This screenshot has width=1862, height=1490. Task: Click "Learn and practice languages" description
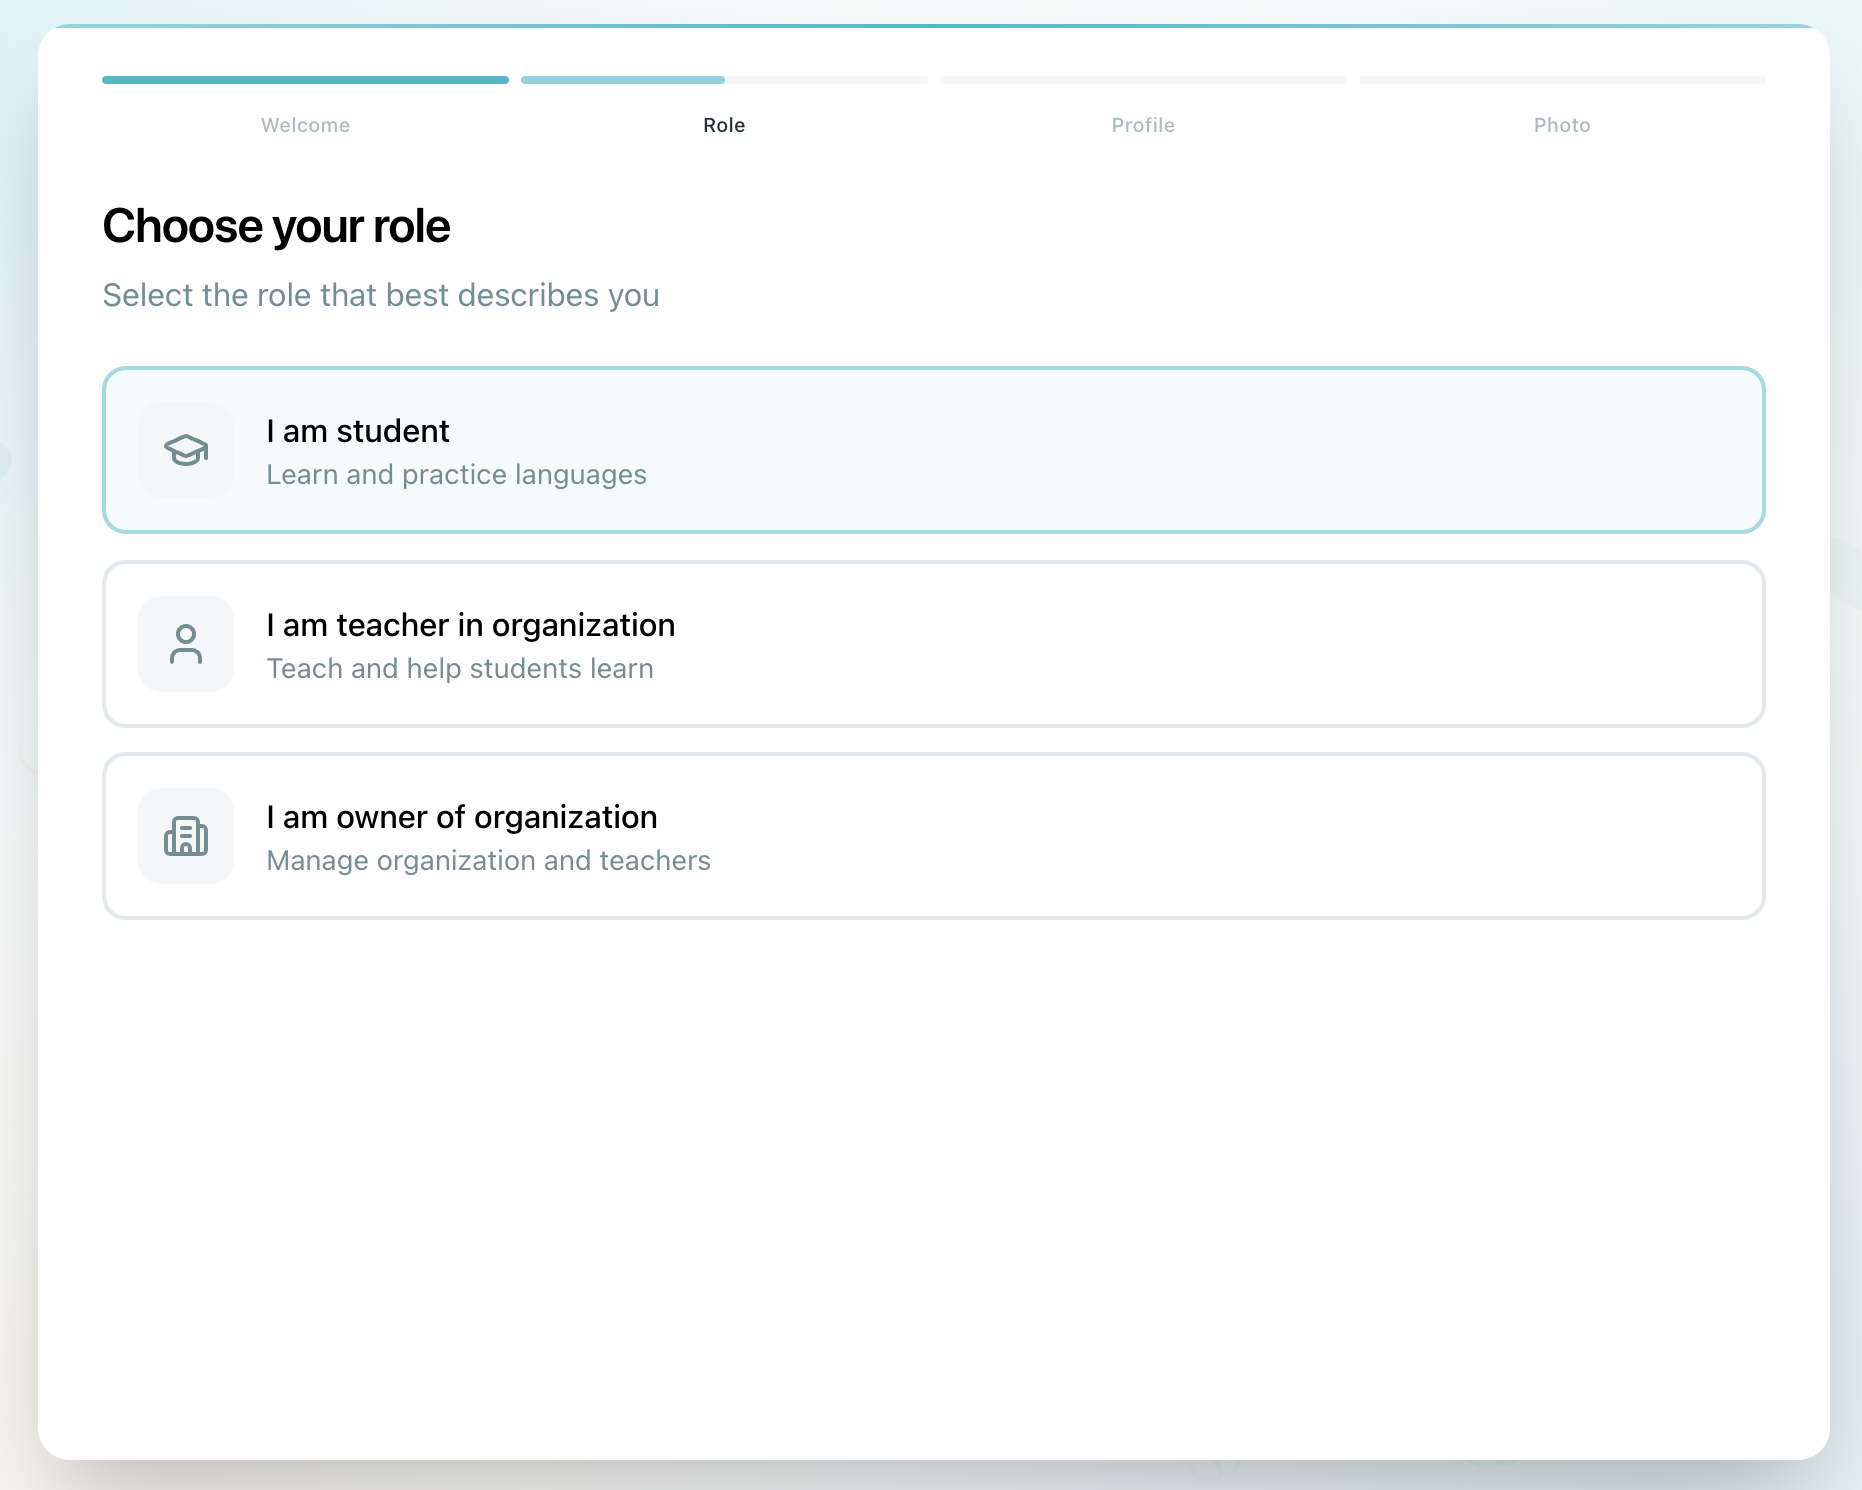pyautogui.click(x=456, y=475)
